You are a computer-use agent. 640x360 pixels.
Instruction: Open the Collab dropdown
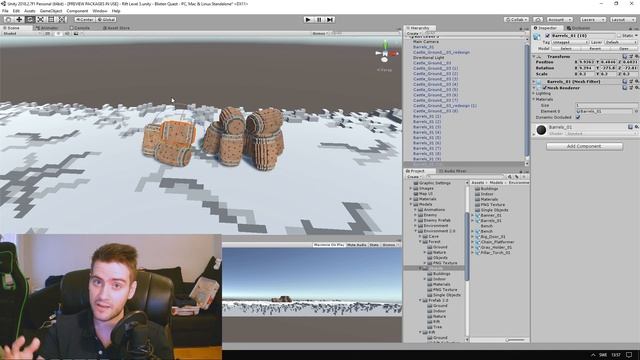(516, 20)
